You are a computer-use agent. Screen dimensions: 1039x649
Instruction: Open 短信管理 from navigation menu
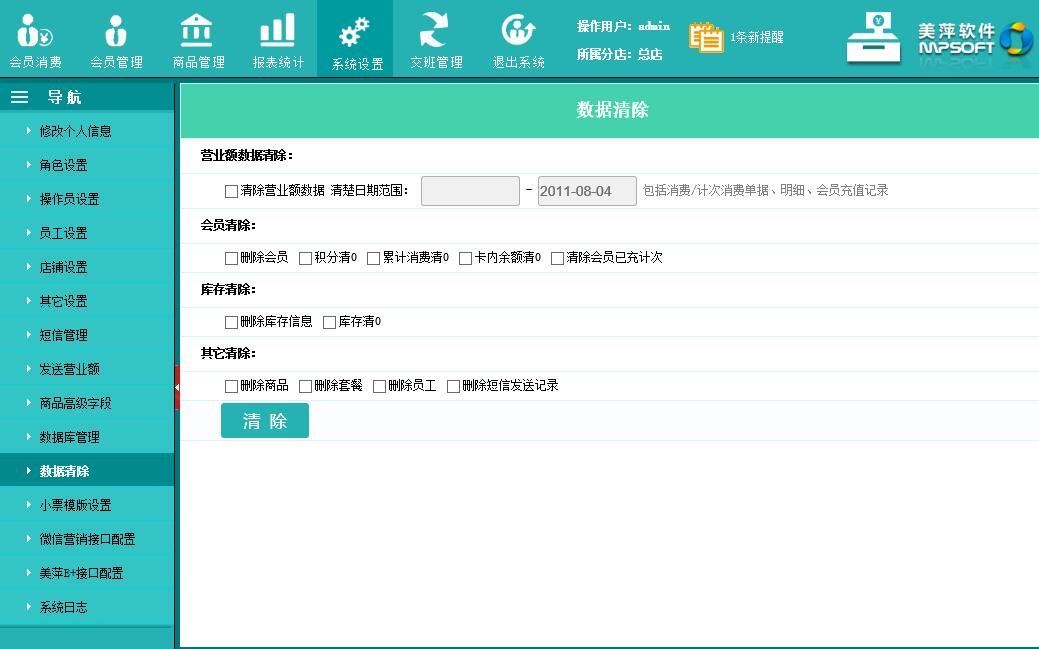tap(63, 335)
